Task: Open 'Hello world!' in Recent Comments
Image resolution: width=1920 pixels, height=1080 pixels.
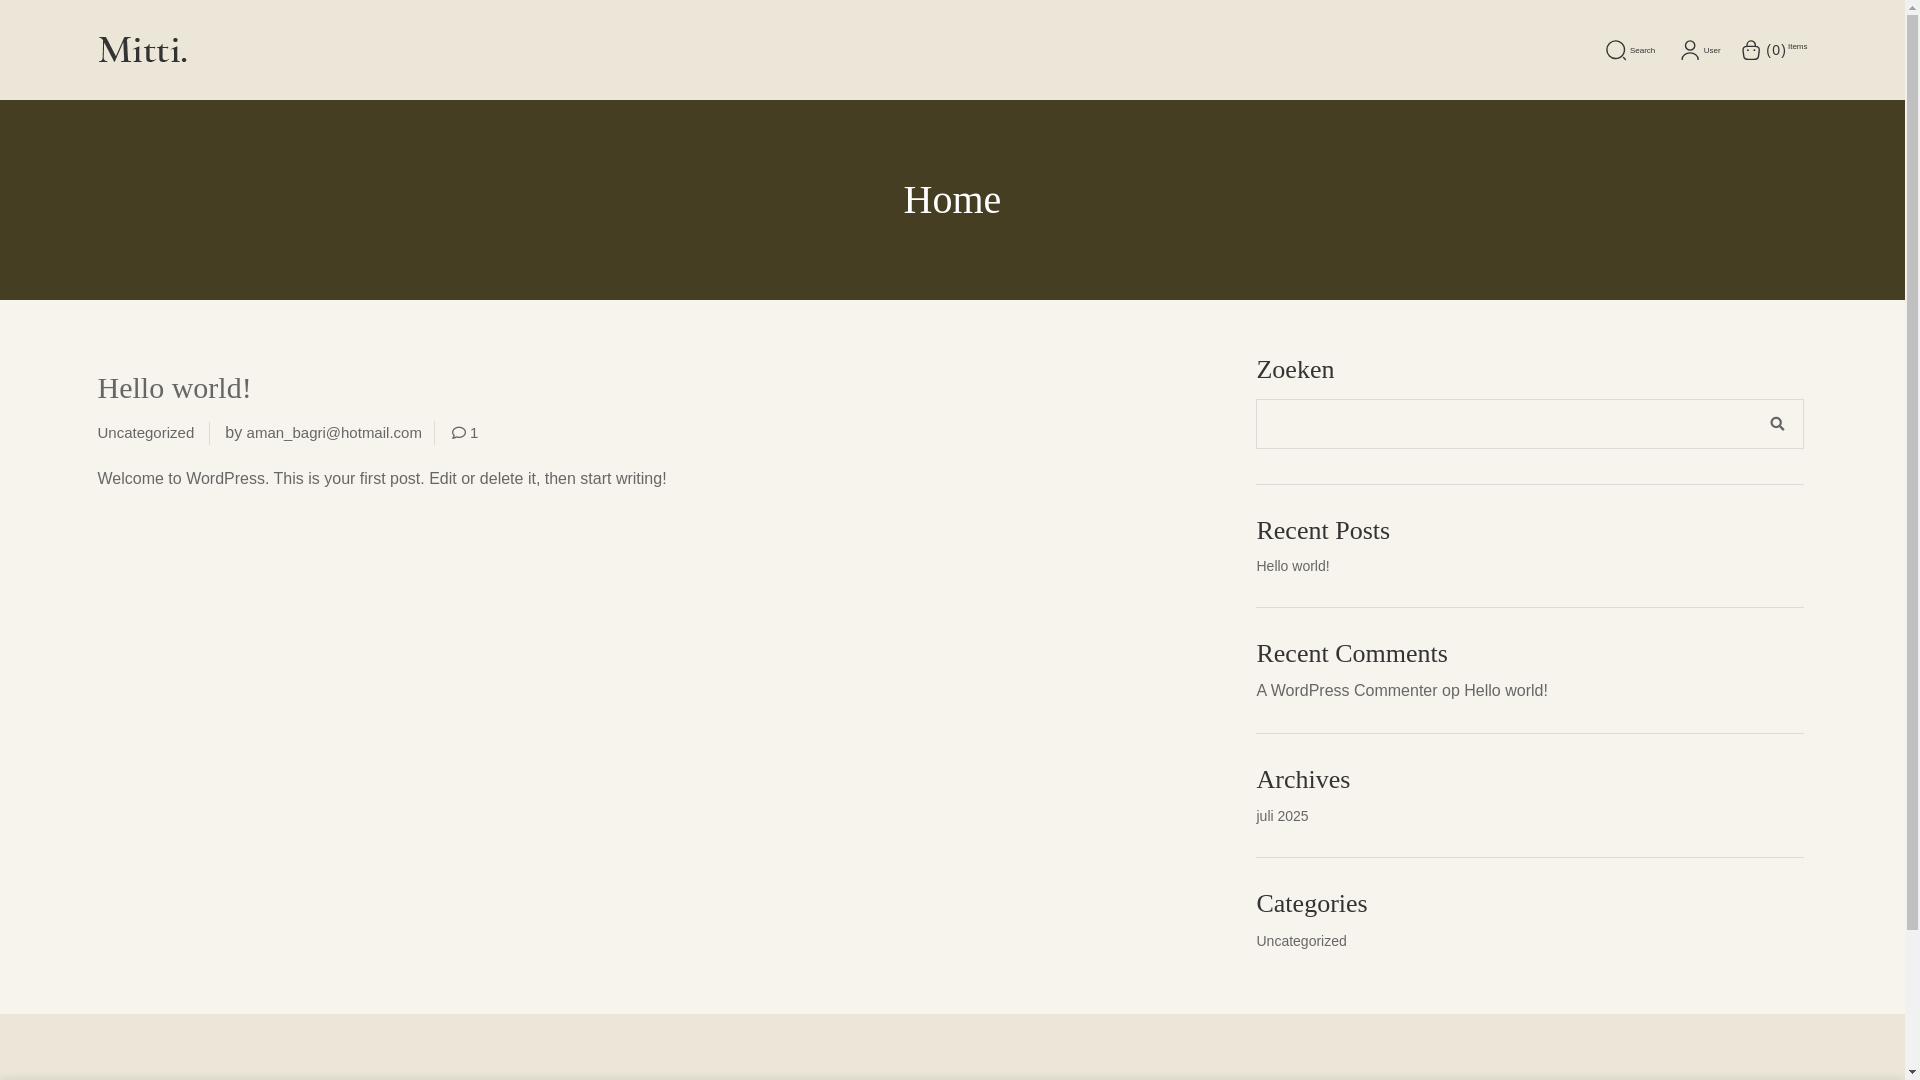Action: (x=1505, y=691)
